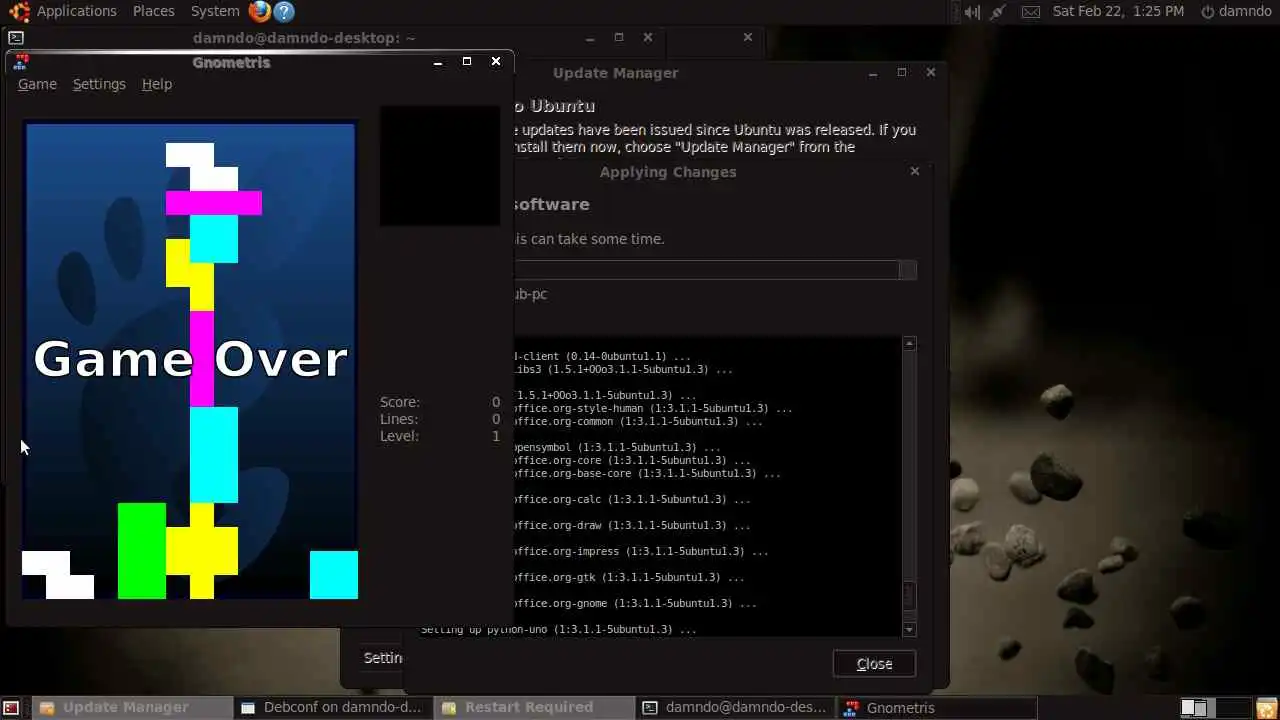Click the Lines label in Gnometris
The height and width of the screenshot is (720, 1280).
coord(399,419)
